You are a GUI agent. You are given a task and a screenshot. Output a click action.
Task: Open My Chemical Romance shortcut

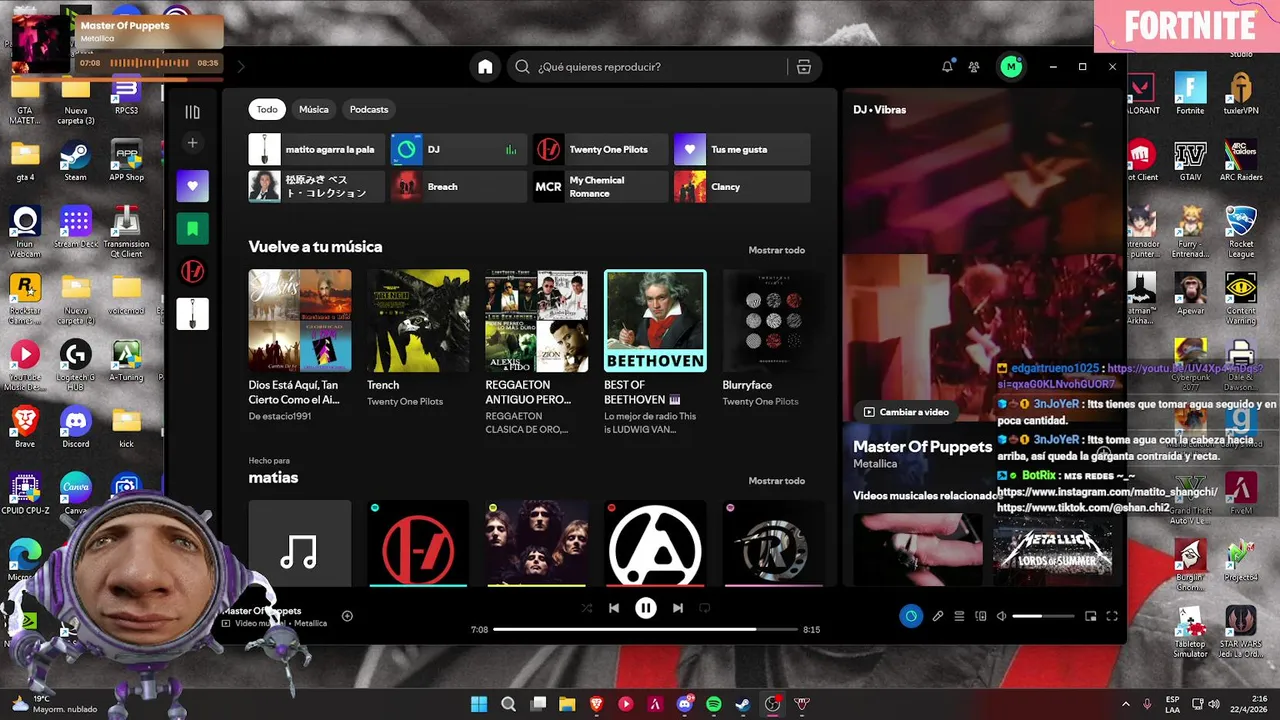pos(600,187)
